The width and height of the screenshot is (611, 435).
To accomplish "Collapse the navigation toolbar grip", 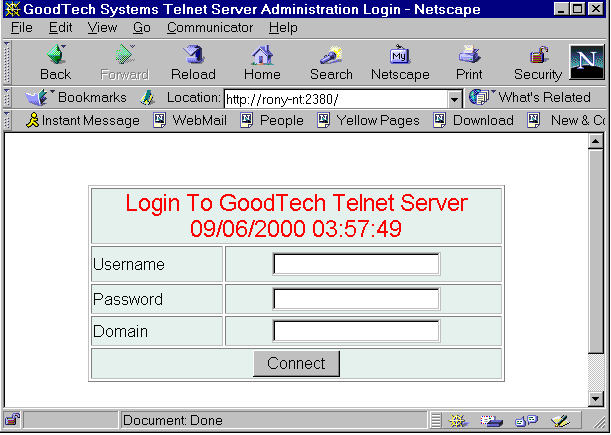I will 7,62.
